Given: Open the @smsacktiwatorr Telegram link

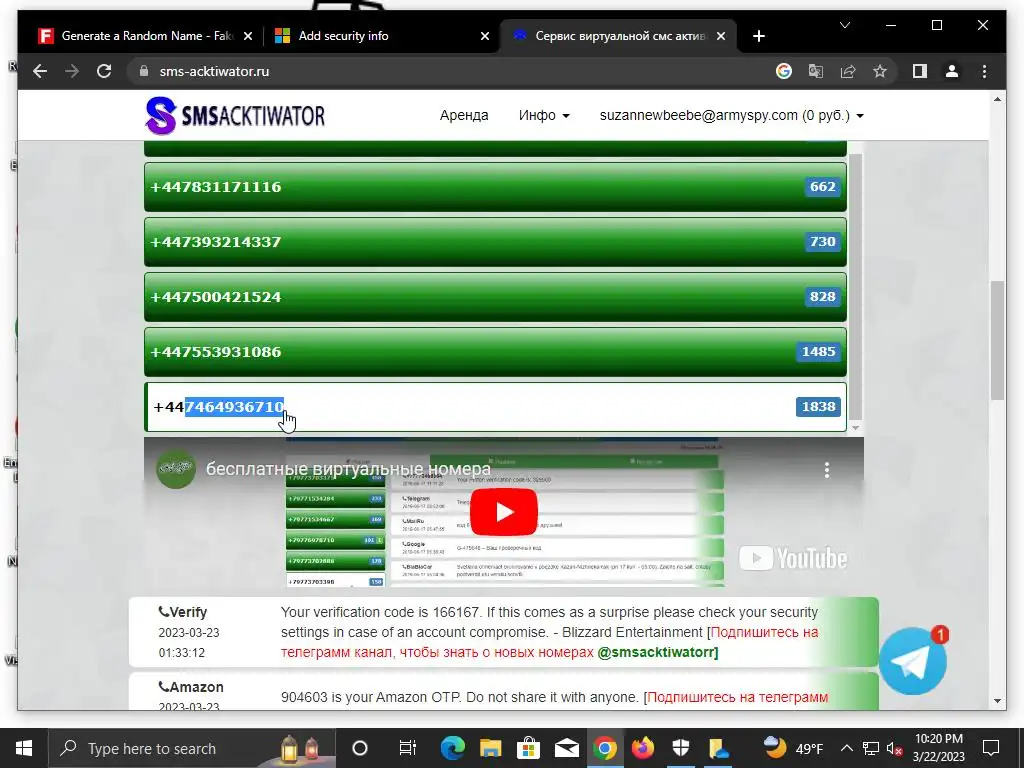Looking at the screenshot, I should pyautogui.click(x=658, y=652).
